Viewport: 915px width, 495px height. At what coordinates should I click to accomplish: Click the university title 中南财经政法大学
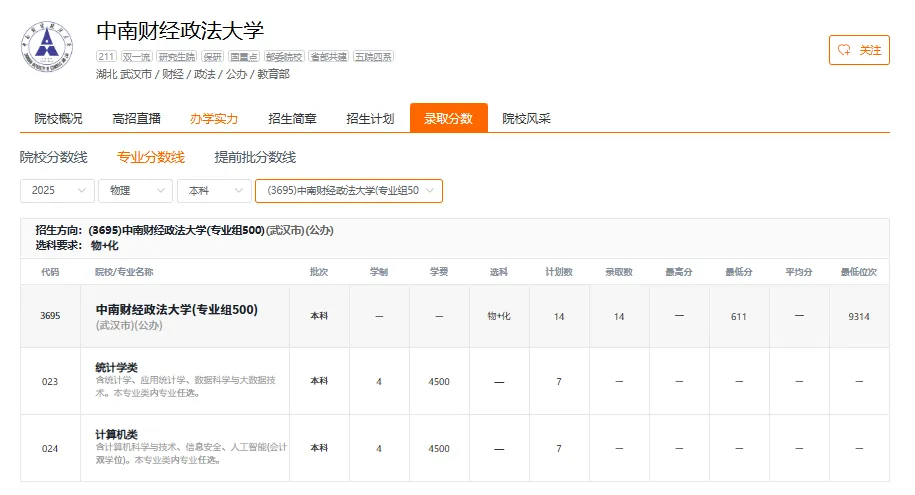coord(180,31)
